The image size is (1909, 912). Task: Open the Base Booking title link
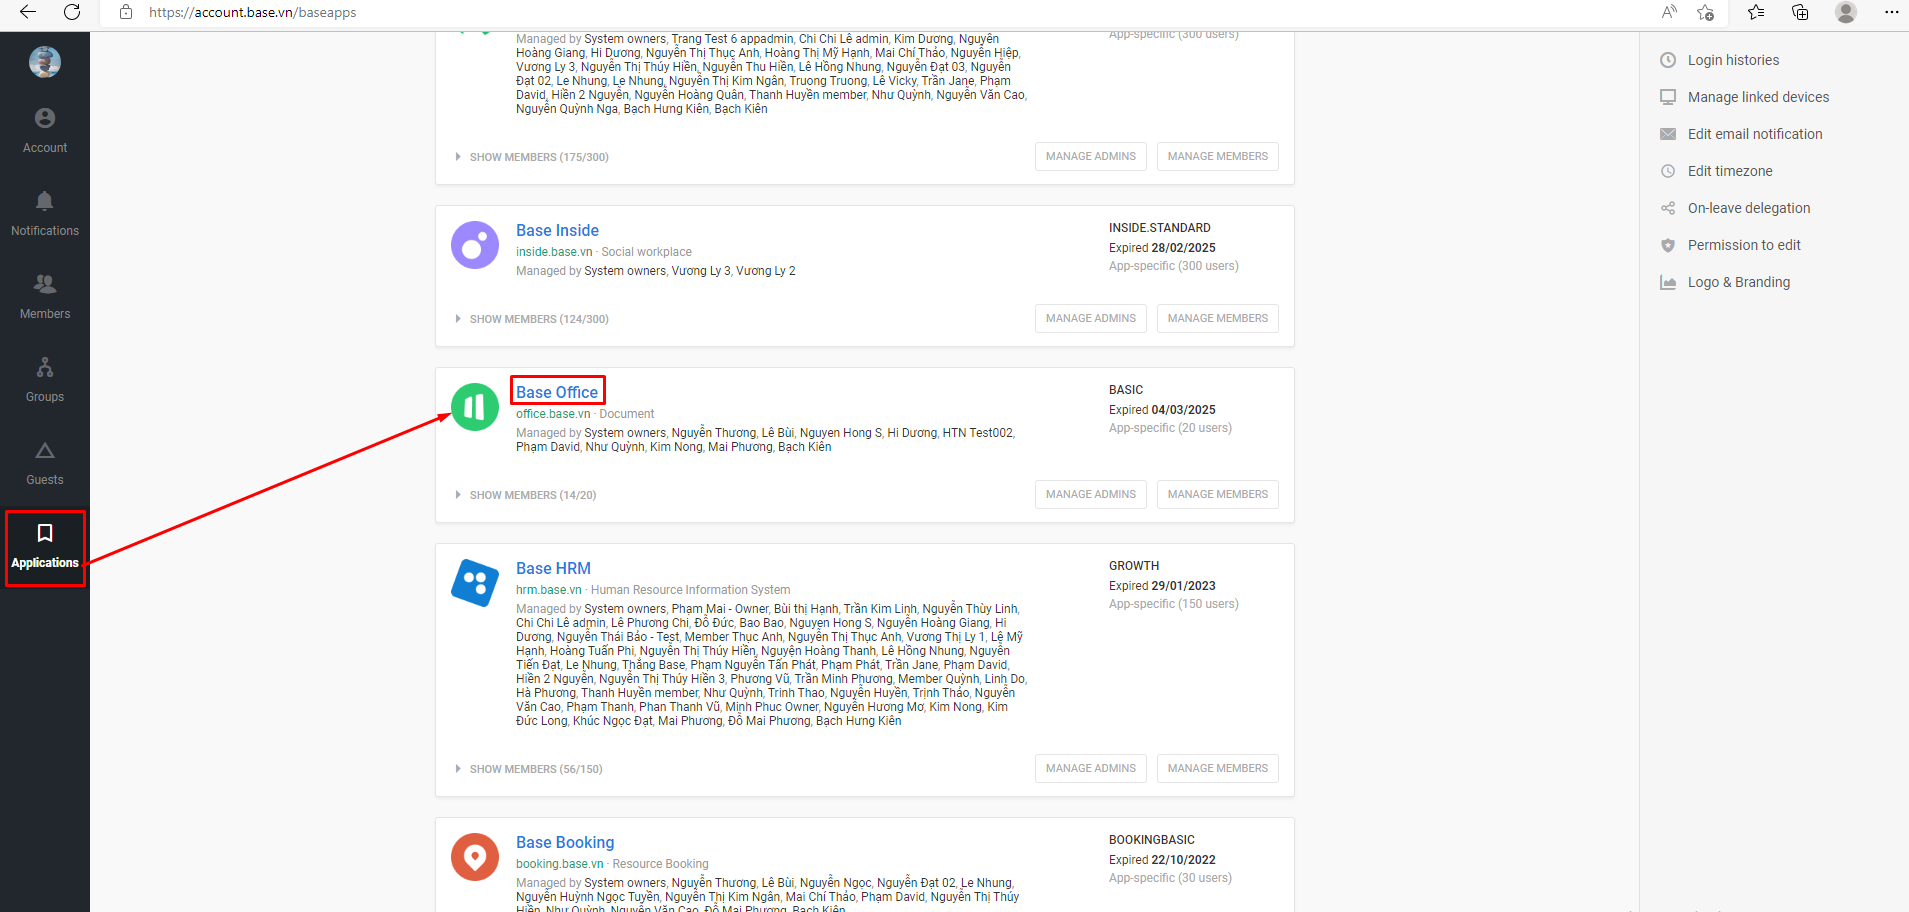[x=565, y=842]
